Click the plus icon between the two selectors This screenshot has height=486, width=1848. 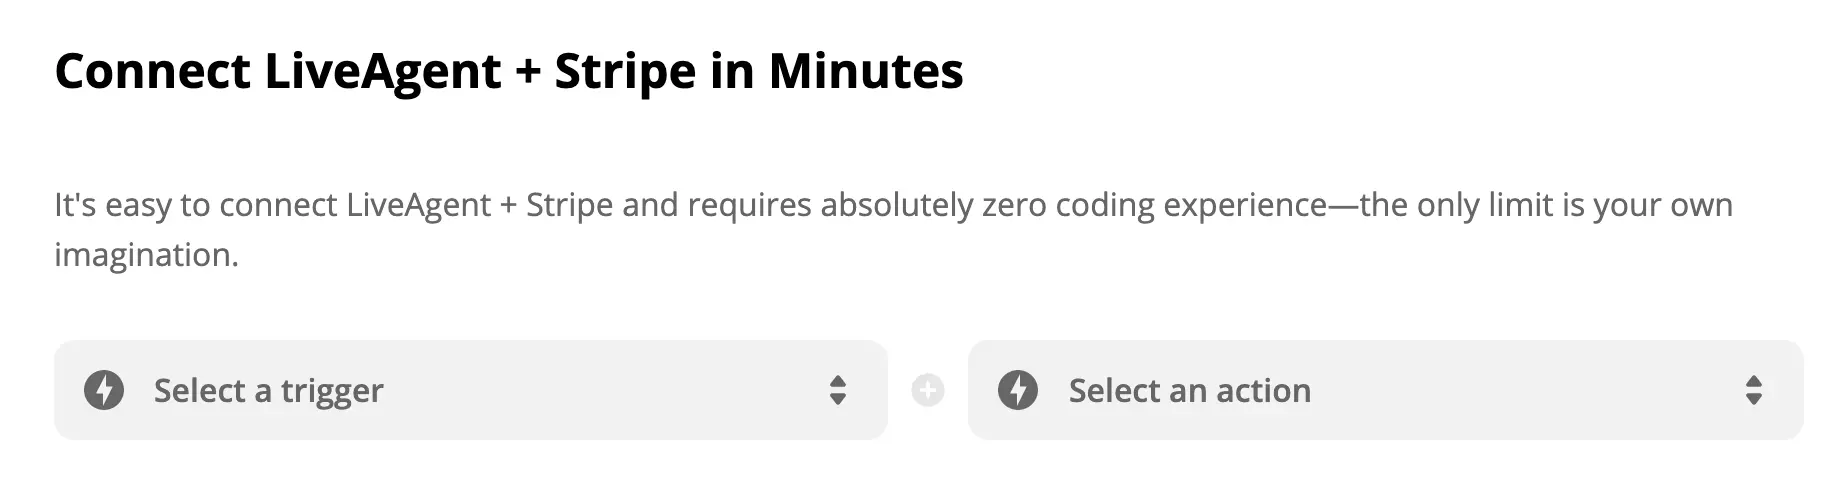928,390
